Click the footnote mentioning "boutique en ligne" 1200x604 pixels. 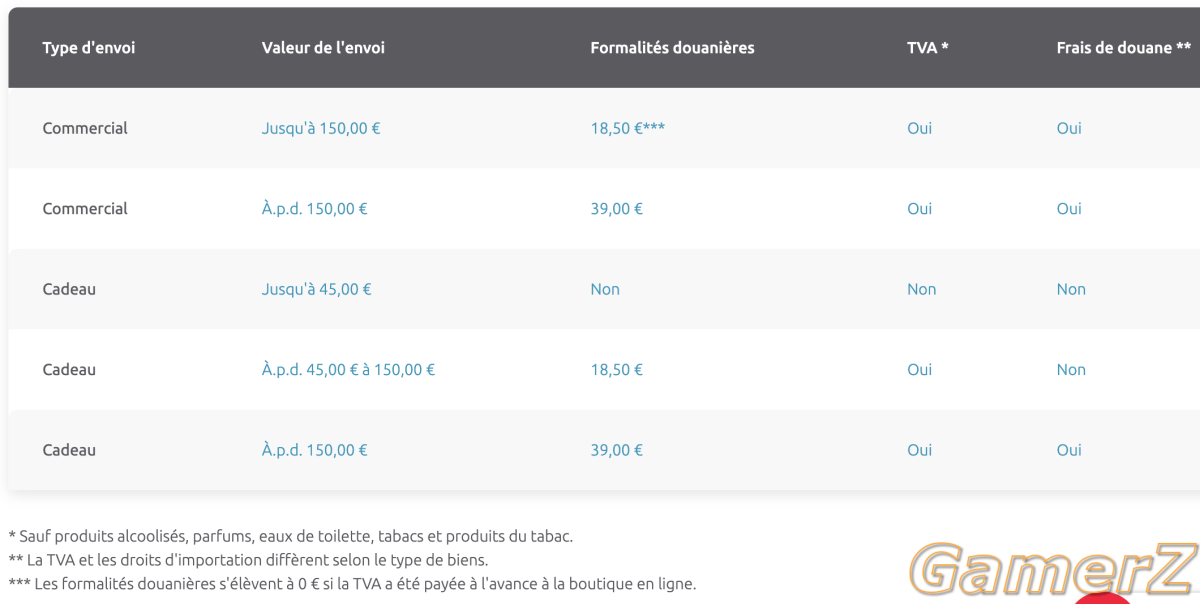[x=352, y=583]
